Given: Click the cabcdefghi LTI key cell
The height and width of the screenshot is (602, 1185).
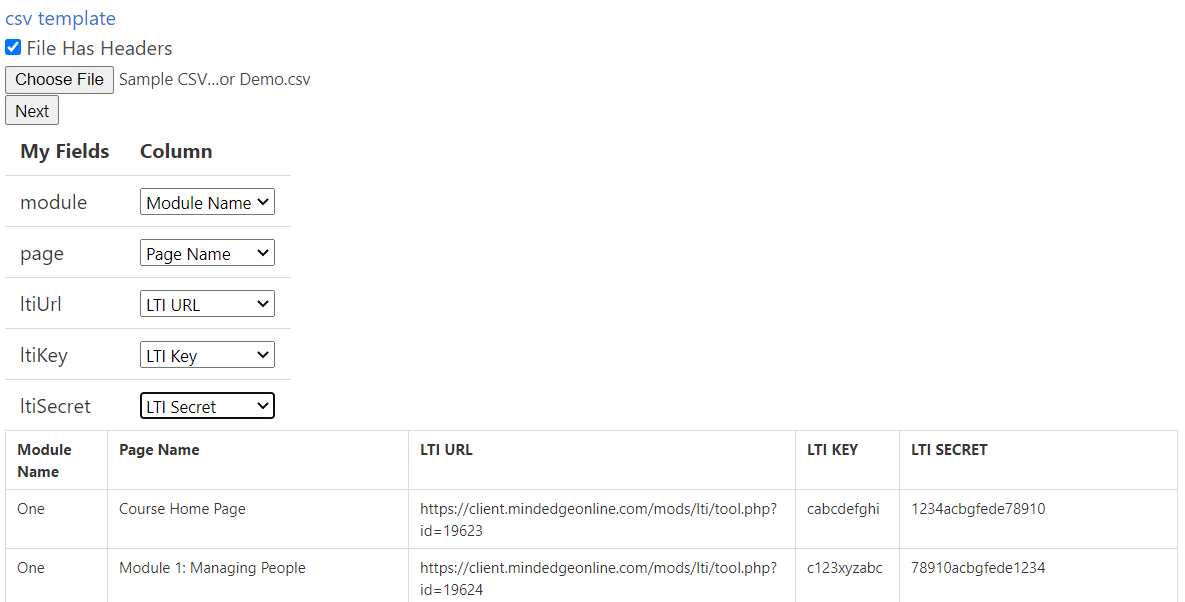Looking at the screenshot, I should click(x=843, y=508).
